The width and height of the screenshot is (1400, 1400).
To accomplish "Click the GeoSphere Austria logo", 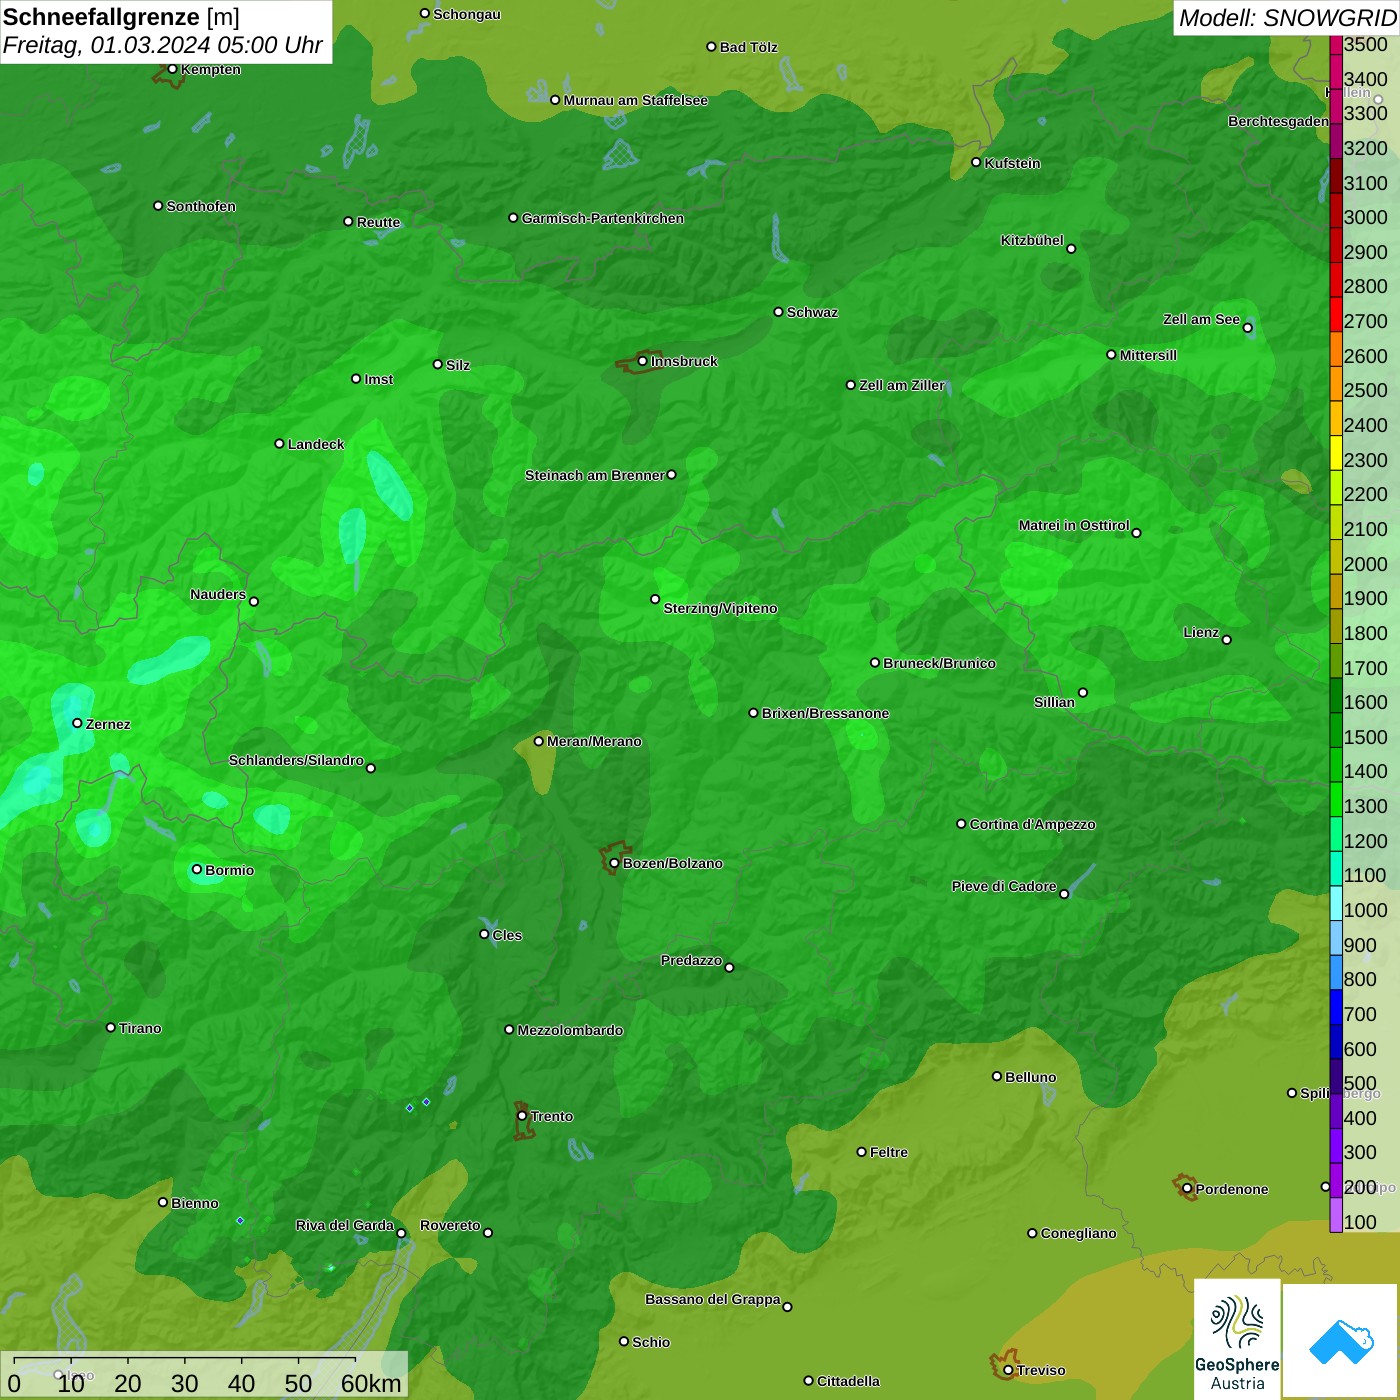I will coord(1237,1338).
